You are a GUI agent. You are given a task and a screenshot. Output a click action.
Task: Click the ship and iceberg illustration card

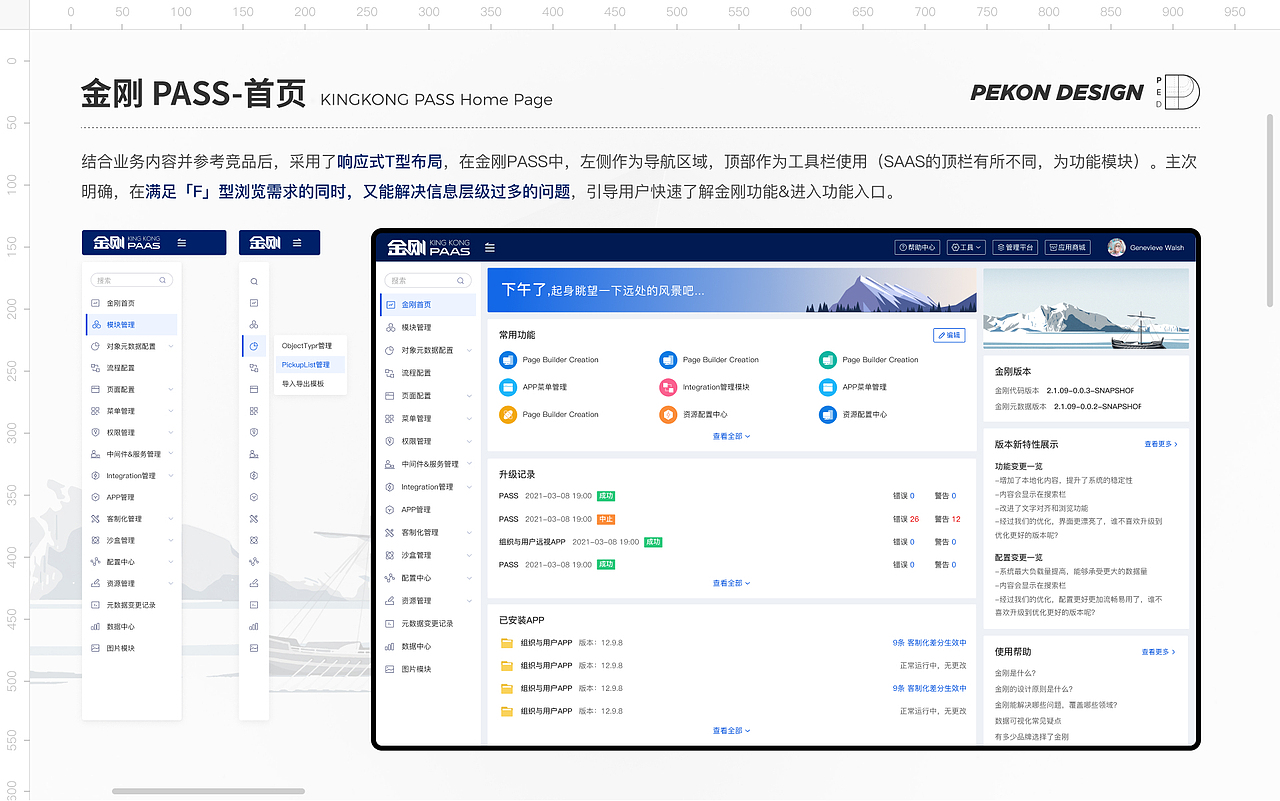click(x=1086, y=309)
